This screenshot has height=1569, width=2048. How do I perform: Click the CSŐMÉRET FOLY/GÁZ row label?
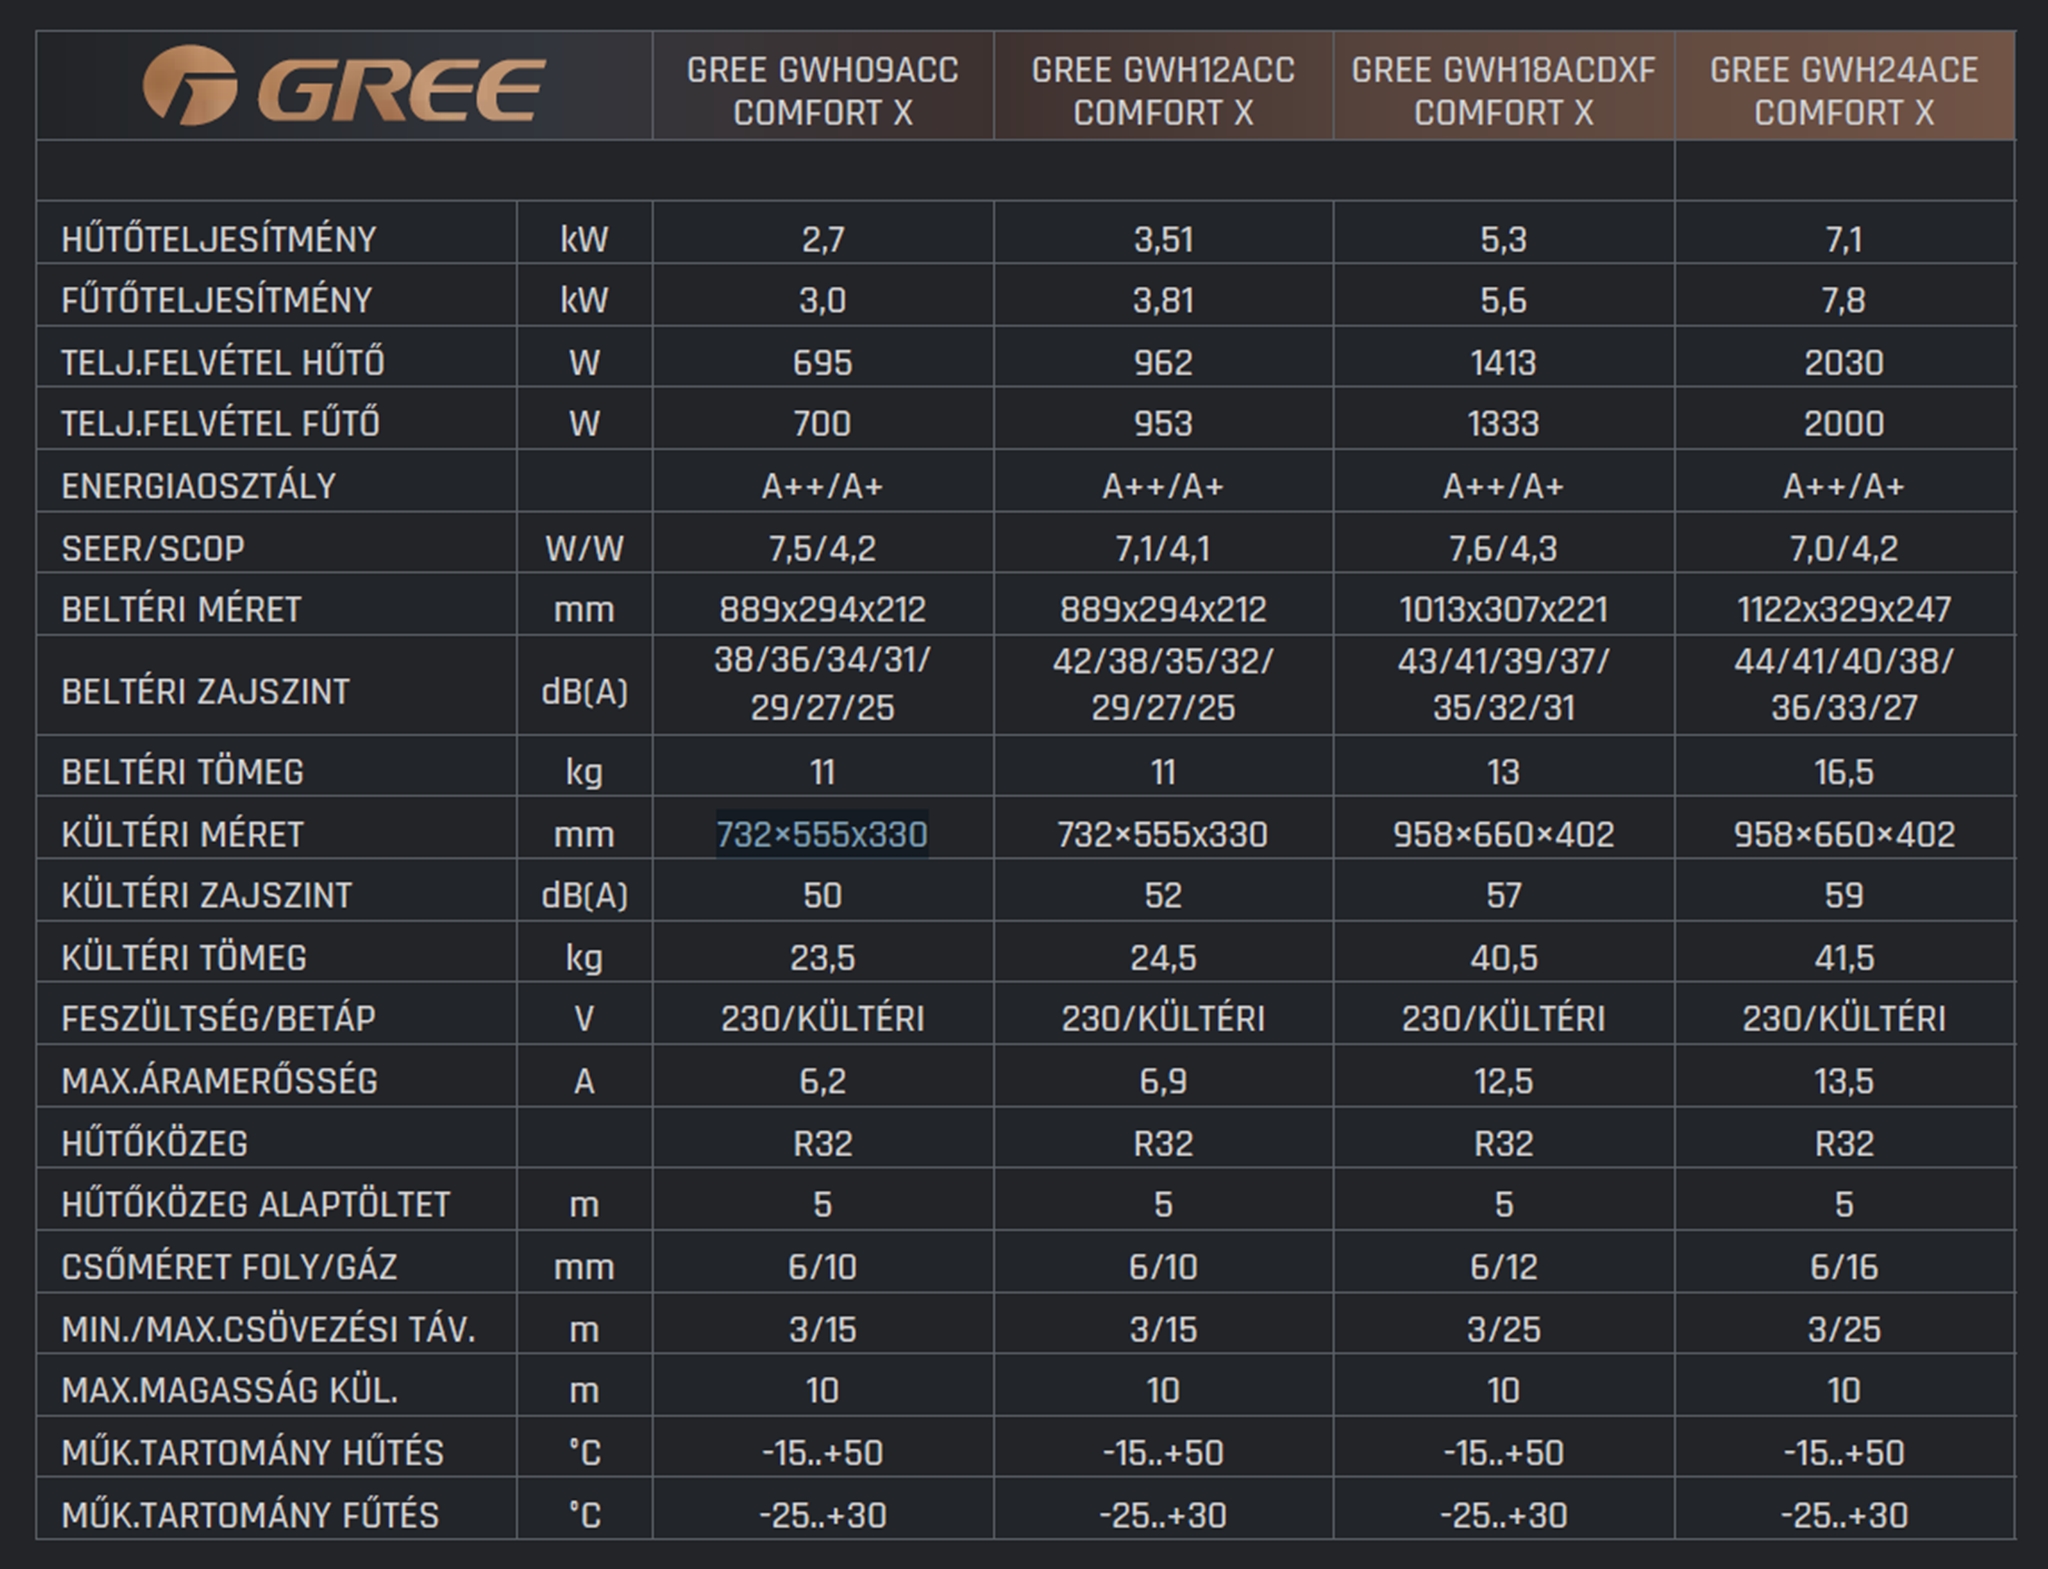click(229, 1267)
